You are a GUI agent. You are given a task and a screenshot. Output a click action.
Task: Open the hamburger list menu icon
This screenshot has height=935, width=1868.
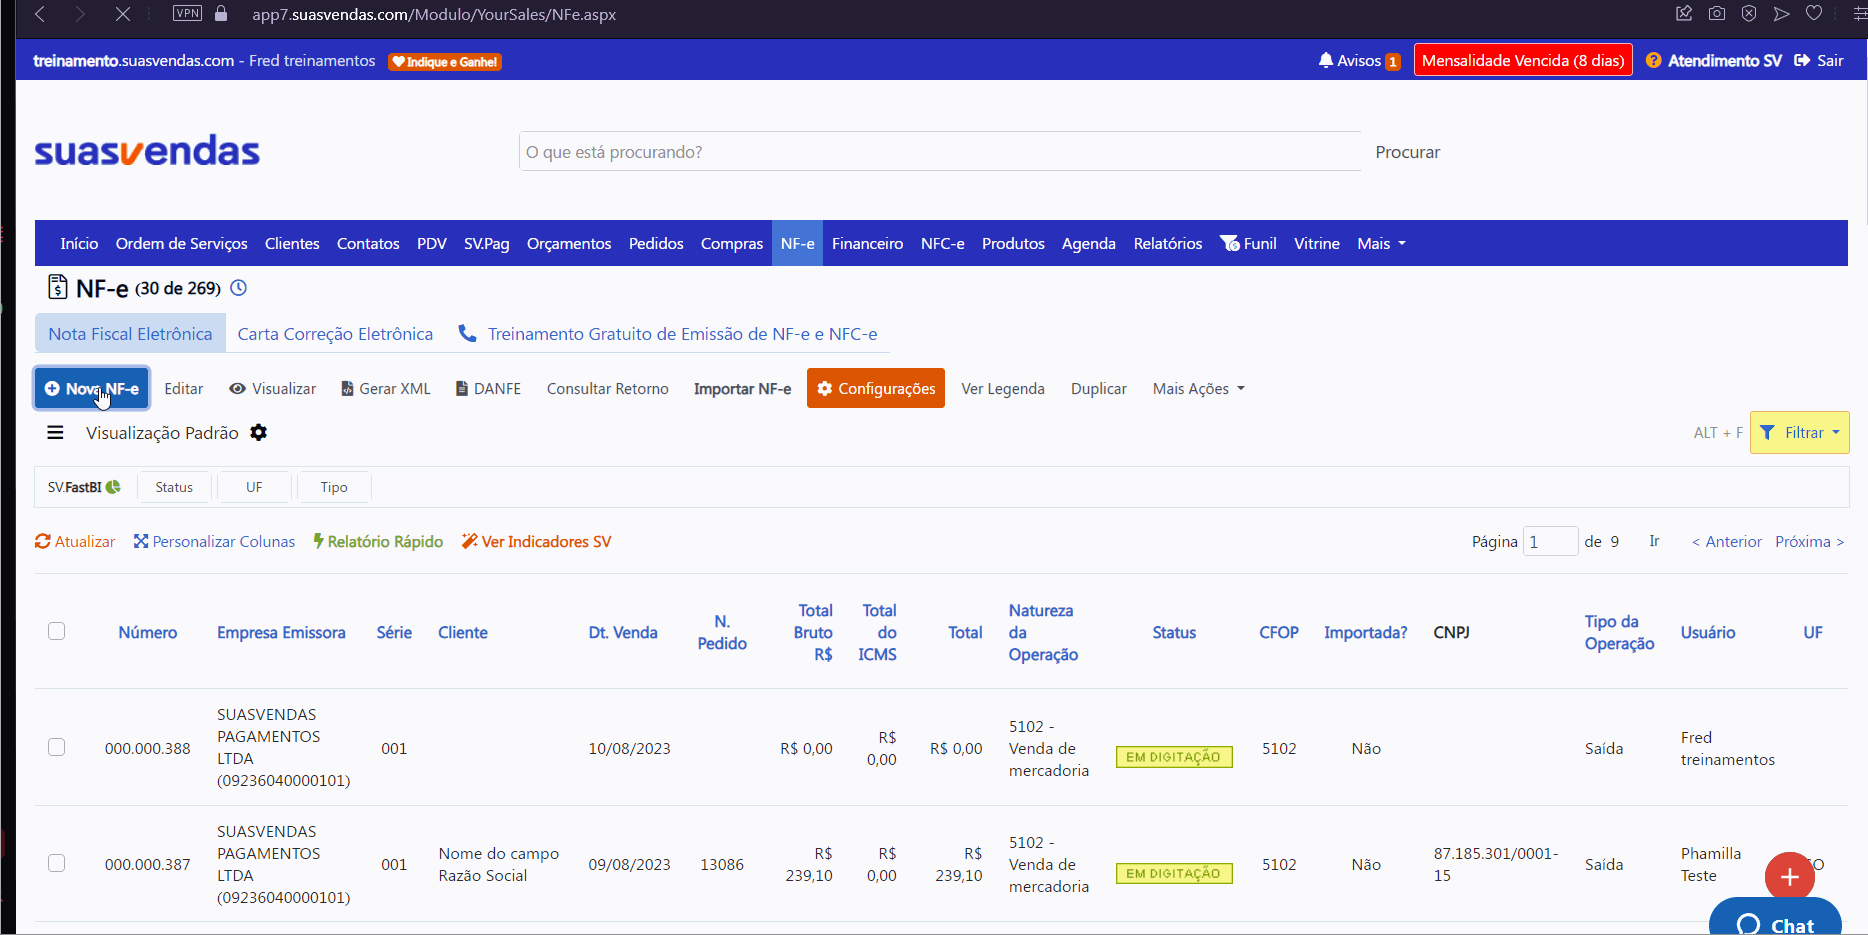click(55, 432)
